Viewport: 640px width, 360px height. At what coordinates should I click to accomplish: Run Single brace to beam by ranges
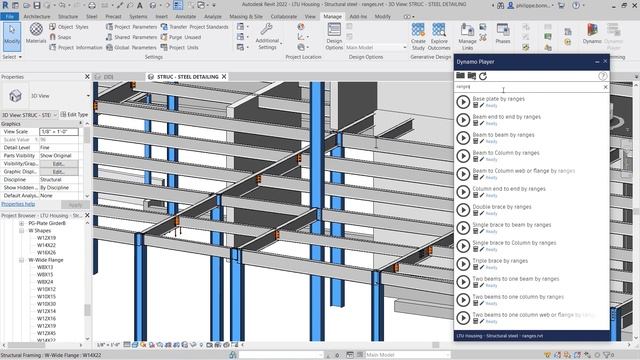(463, 228)
